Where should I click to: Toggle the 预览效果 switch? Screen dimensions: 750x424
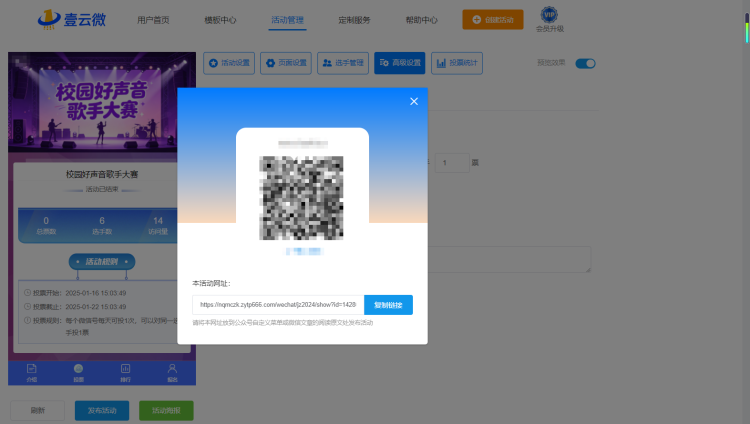point(585,63)
